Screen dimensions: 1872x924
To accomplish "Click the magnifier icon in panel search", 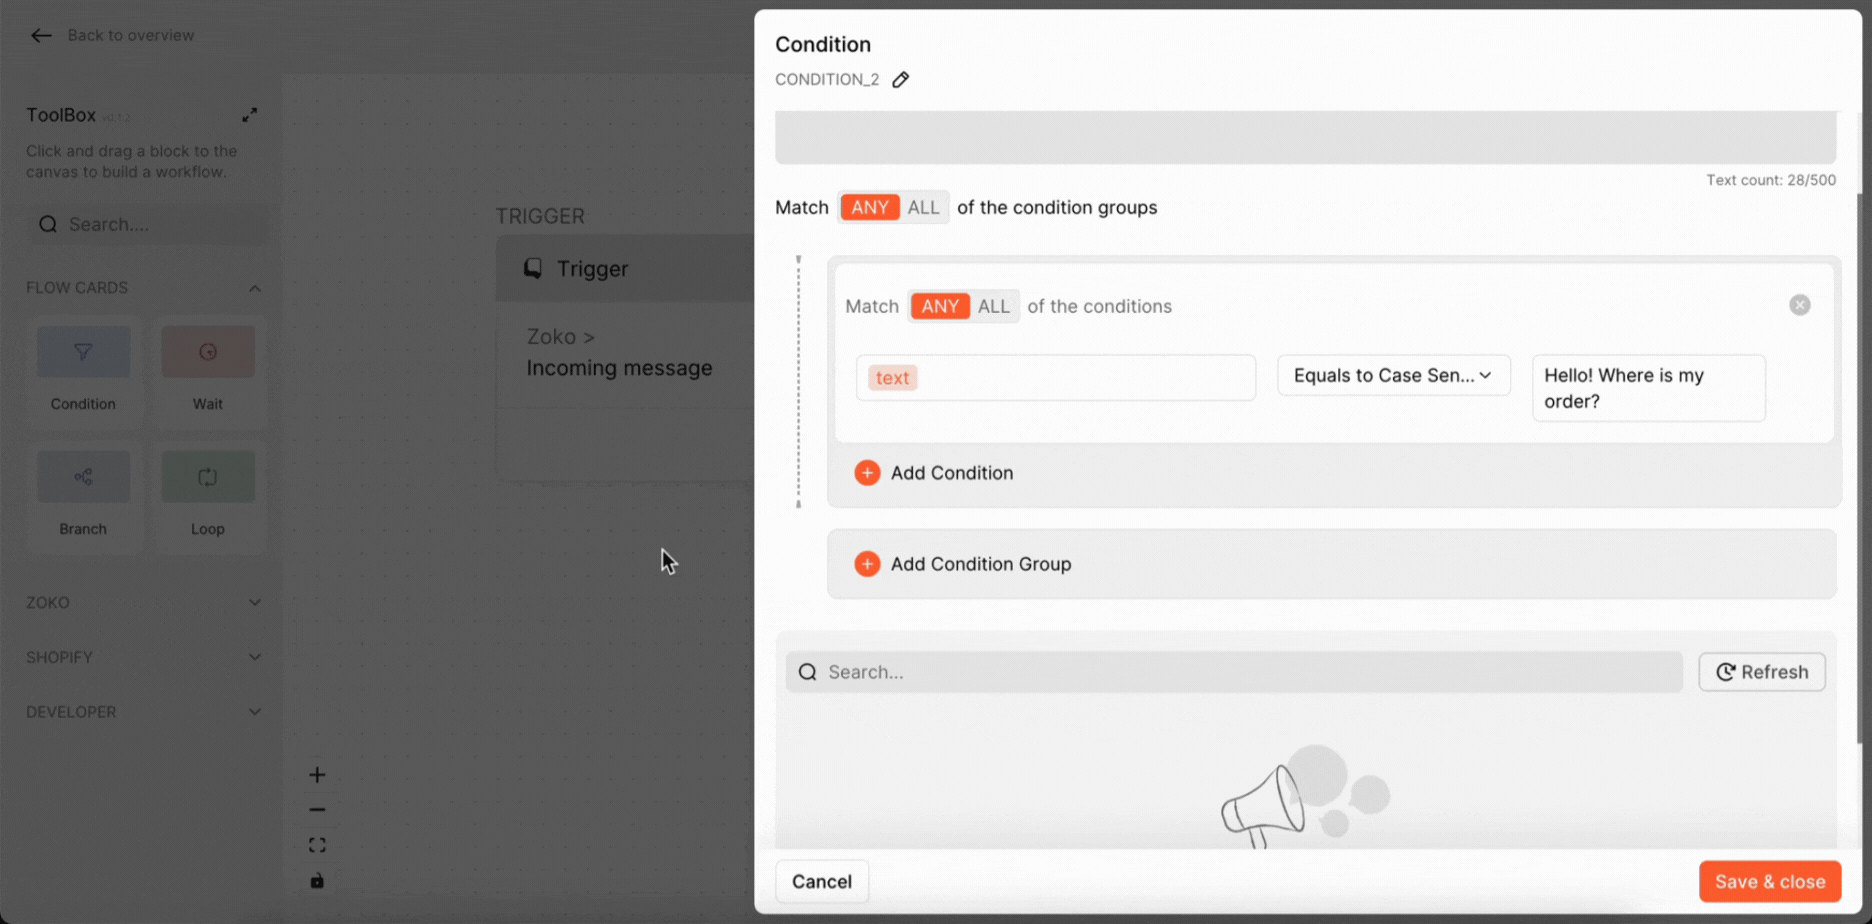I will [x=808, y=672].
